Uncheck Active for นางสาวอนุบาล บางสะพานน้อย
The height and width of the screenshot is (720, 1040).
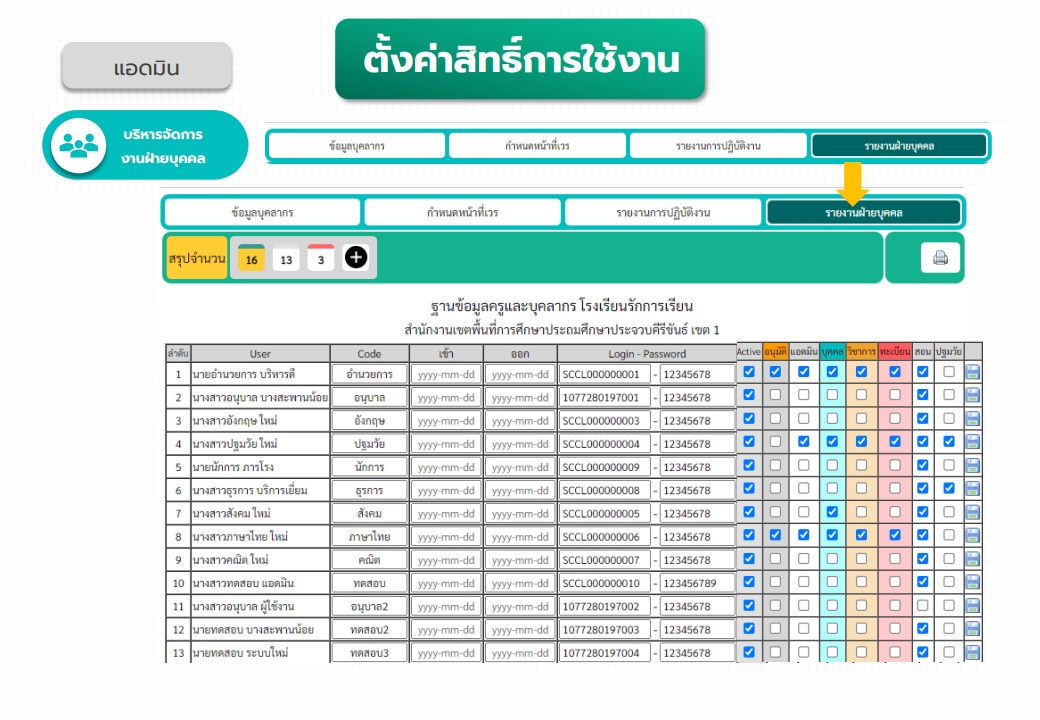[749, 395]
